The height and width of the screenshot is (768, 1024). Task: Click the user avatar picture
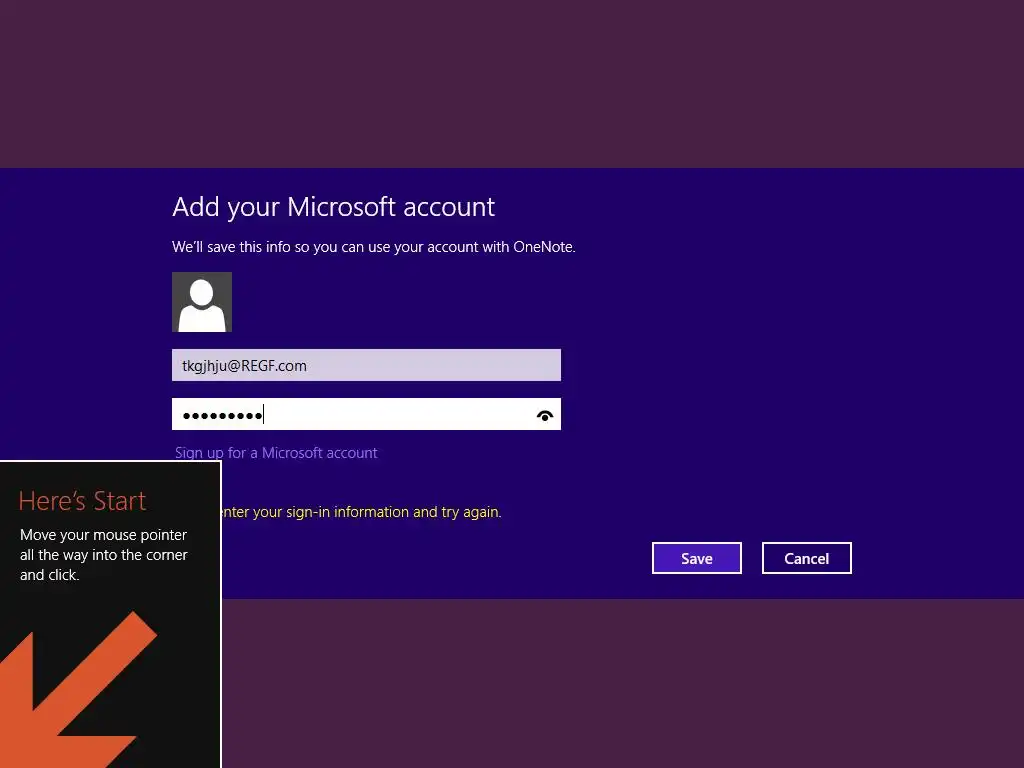tap(202, 302)
